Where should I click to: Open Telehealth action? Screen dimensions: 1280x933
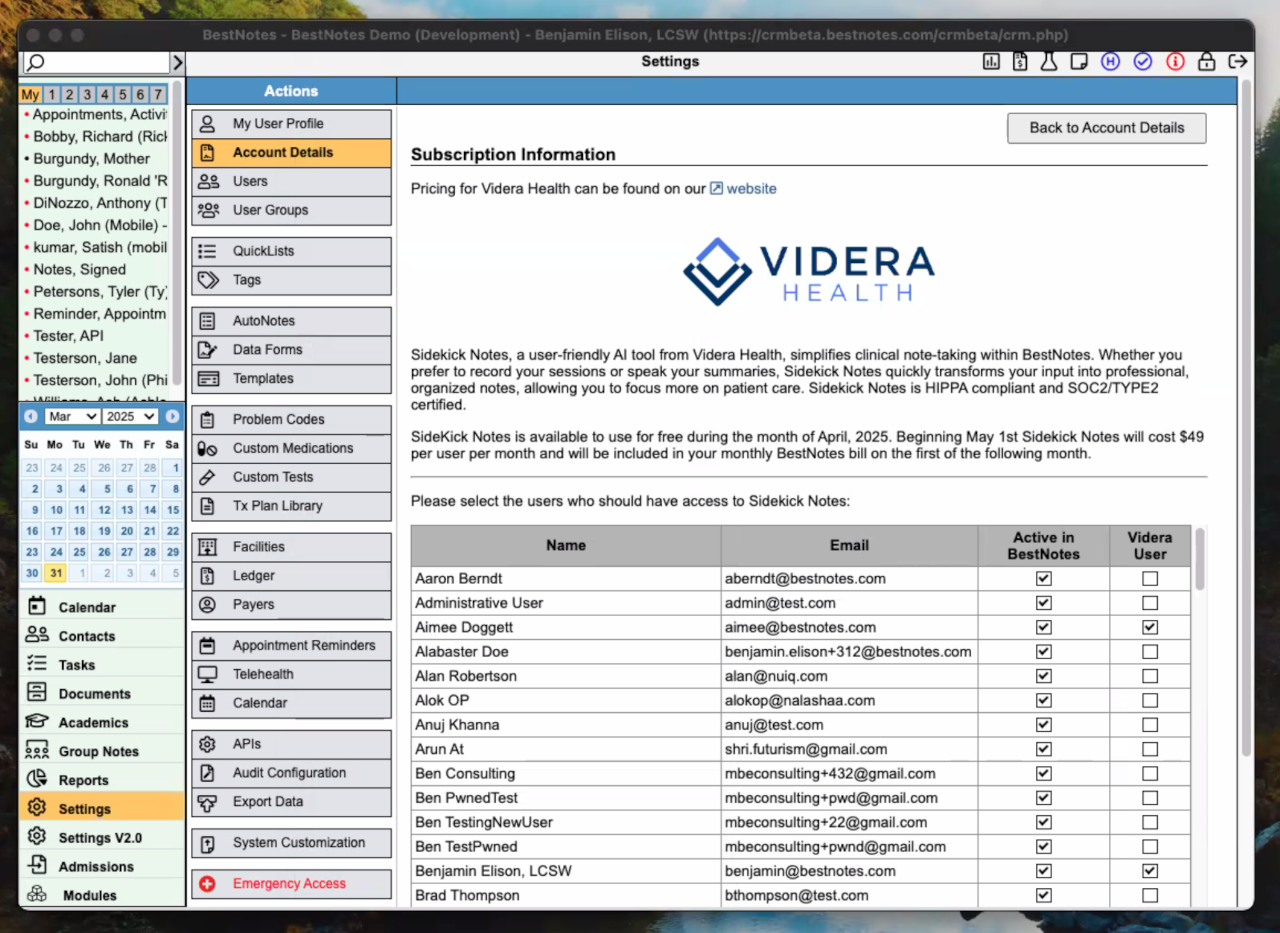point(291,675)
